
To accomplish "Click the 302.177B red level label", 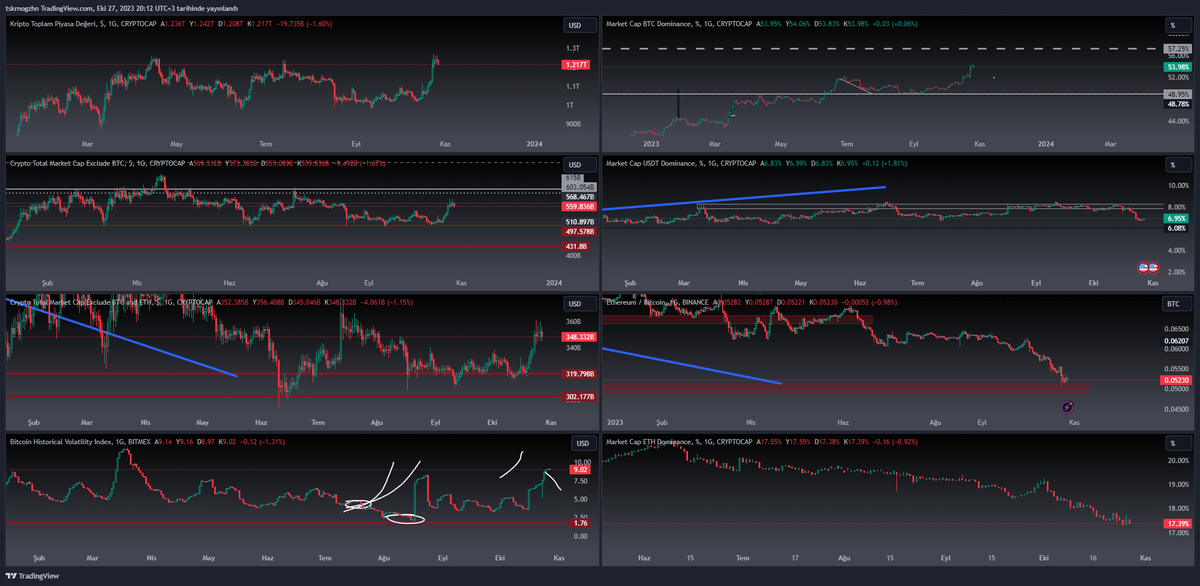I will (581, 396).
